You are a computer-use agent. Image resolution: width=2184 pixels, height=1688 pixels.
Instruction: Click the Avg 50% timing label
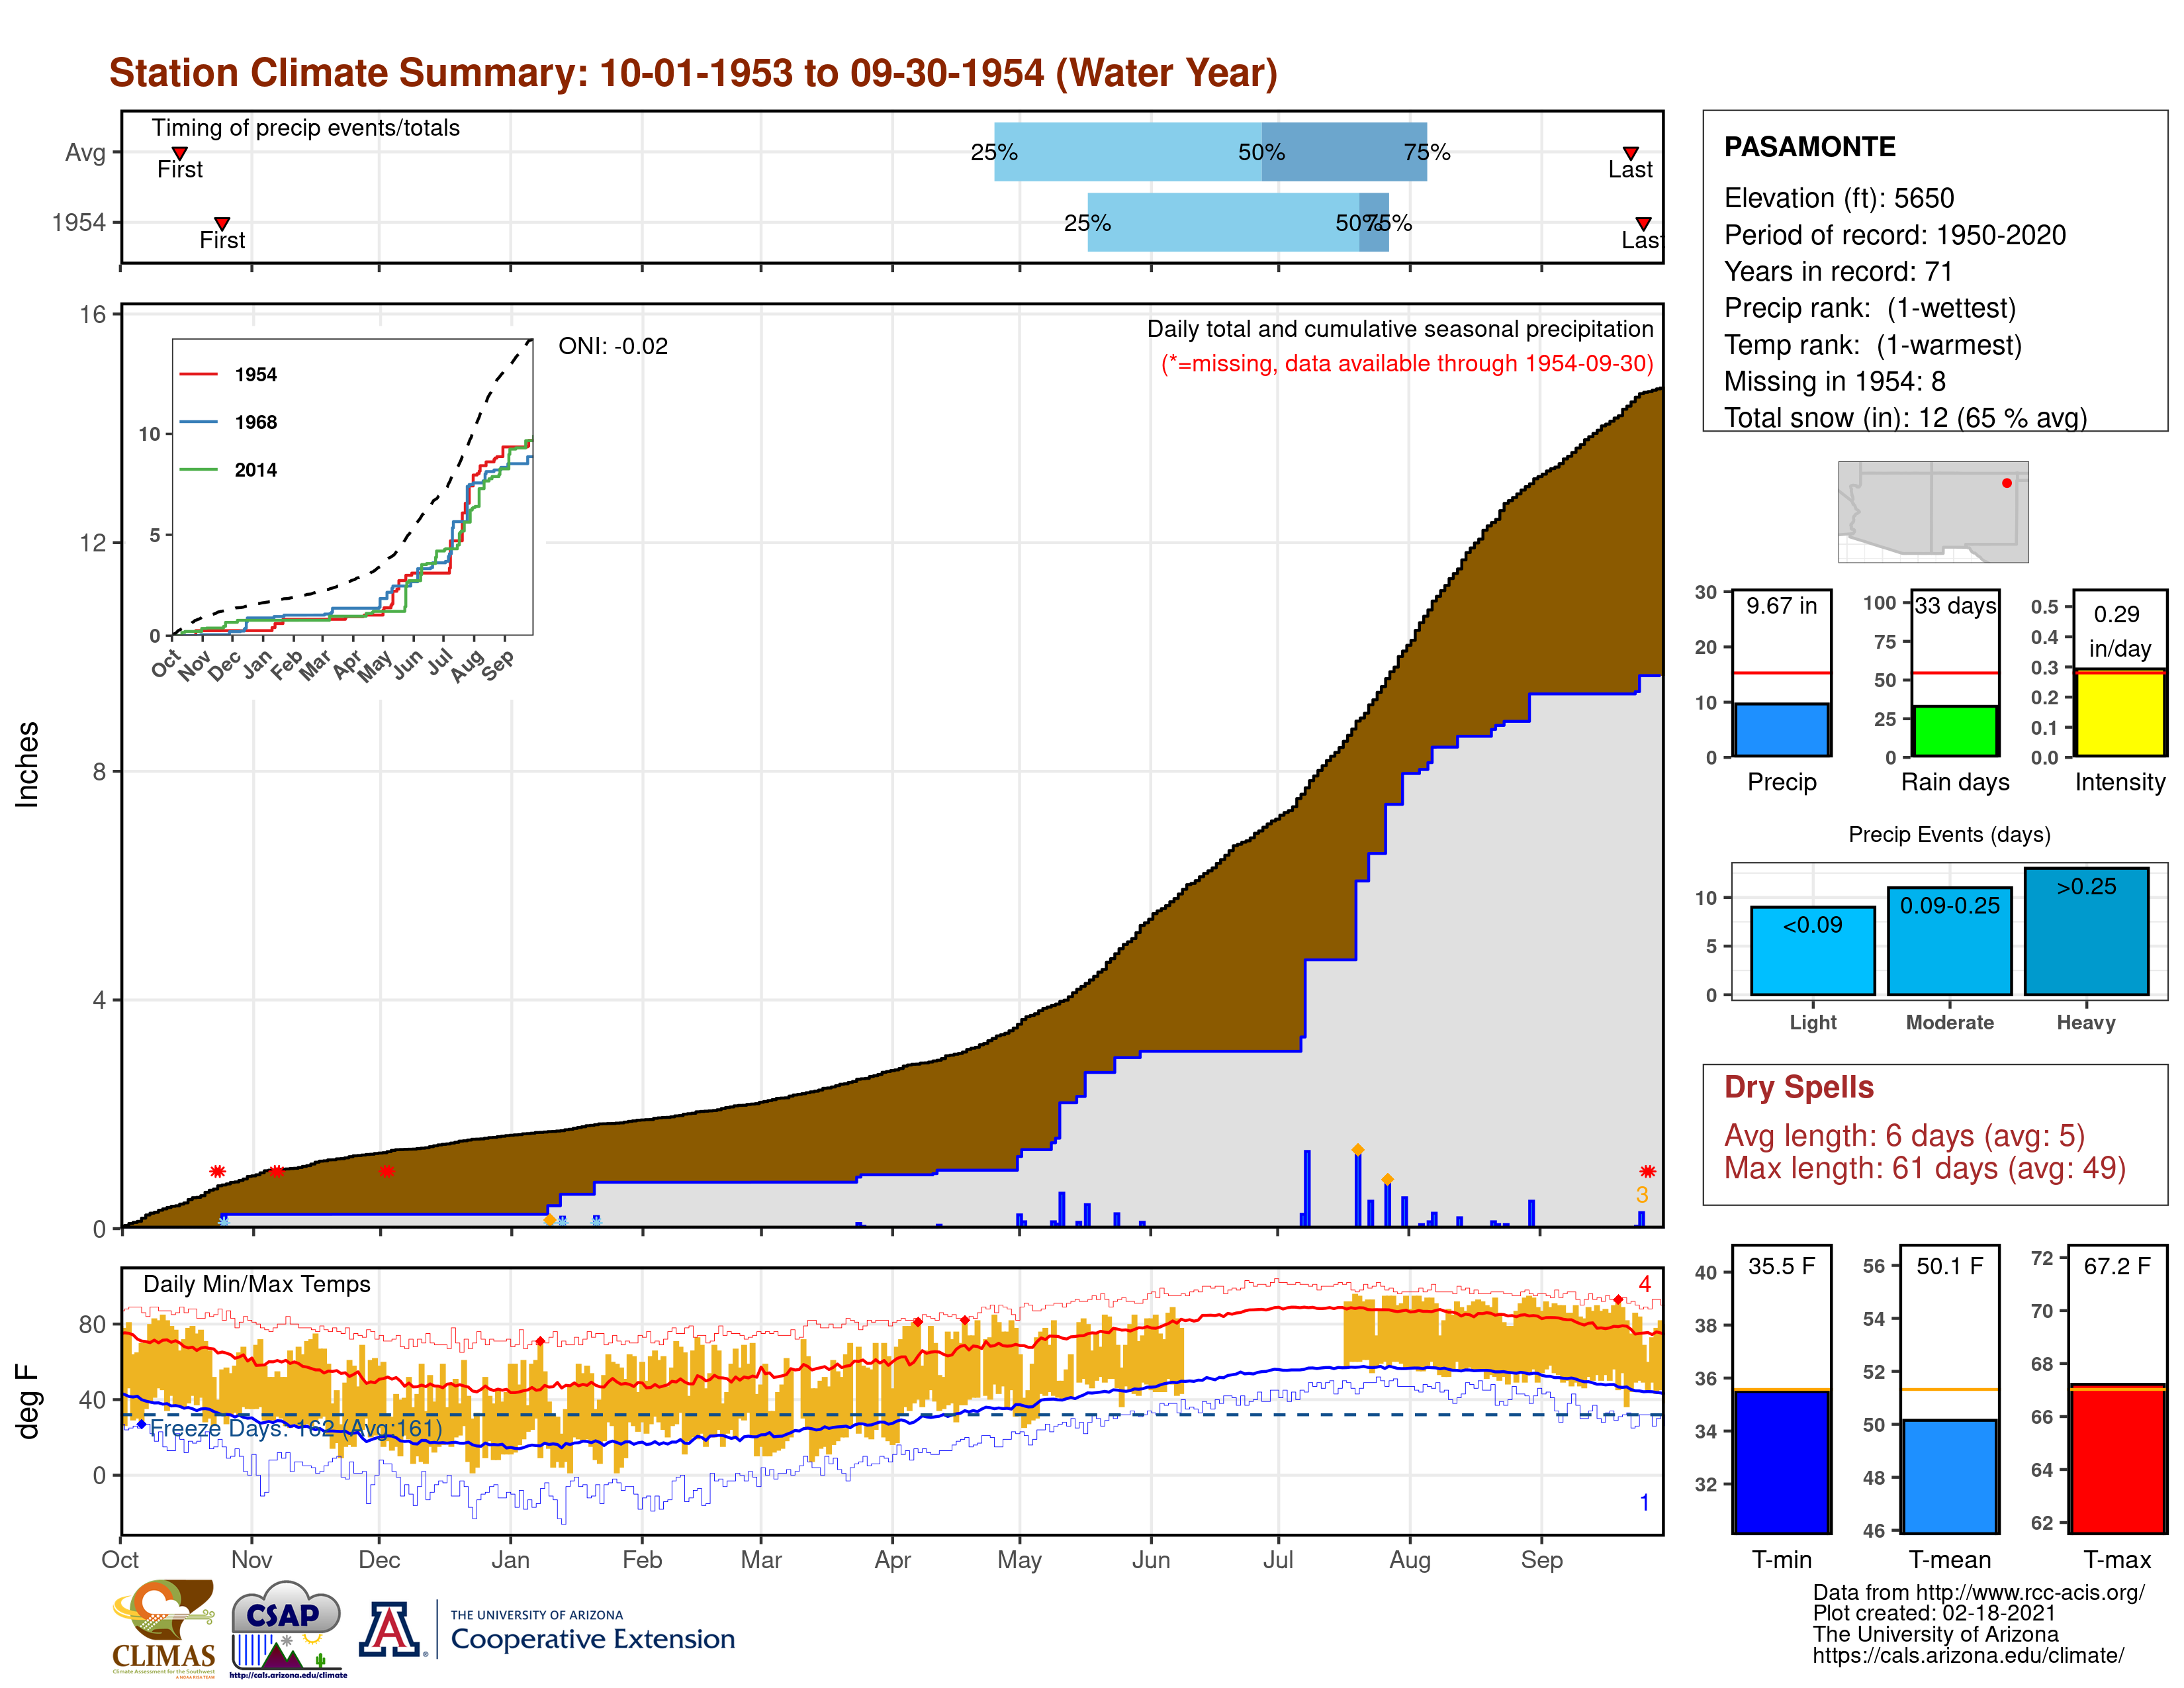(1261, 152)
